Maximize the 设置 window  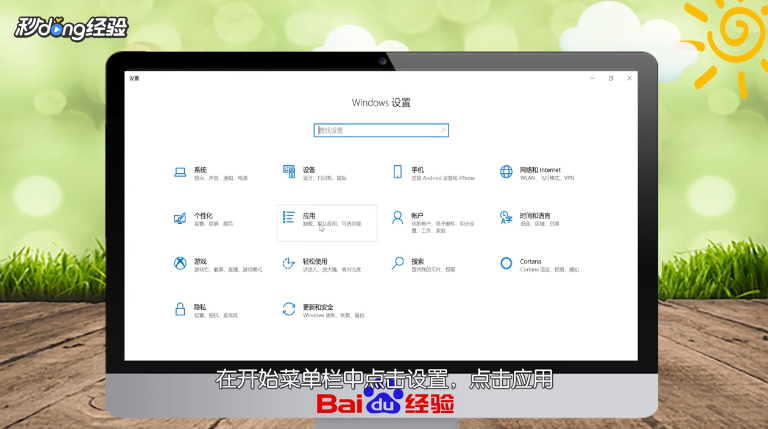click(x=611, y=78)
